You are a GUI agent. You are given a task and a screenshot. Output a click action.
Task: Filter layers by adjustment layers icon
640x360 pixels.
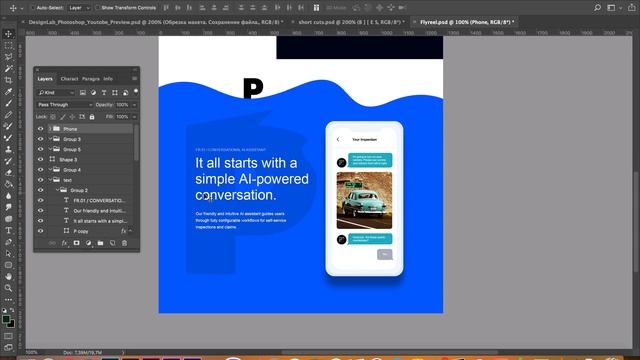[x=93, y=93]
